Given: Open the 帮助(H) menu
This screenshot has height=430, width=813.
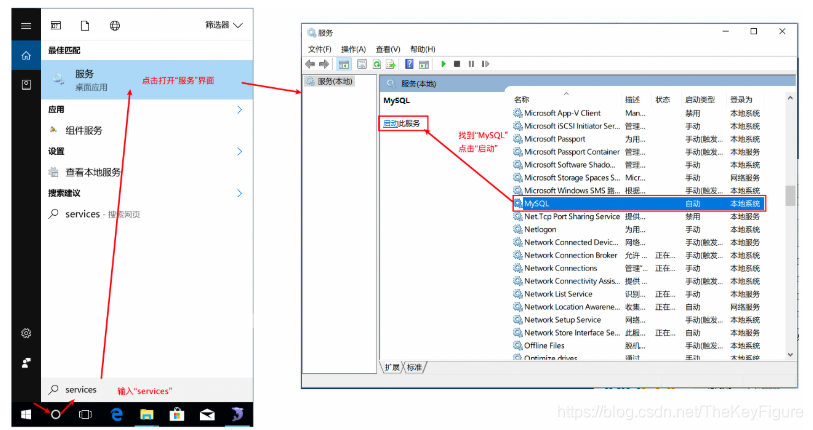Looking at the screenshot, I should (x=423, y=49).
